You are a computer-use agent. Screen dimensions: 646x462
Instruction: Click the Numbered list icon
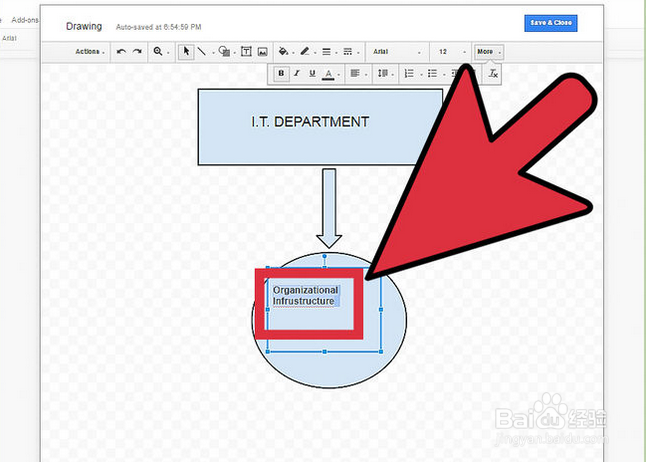coord(409,73)
